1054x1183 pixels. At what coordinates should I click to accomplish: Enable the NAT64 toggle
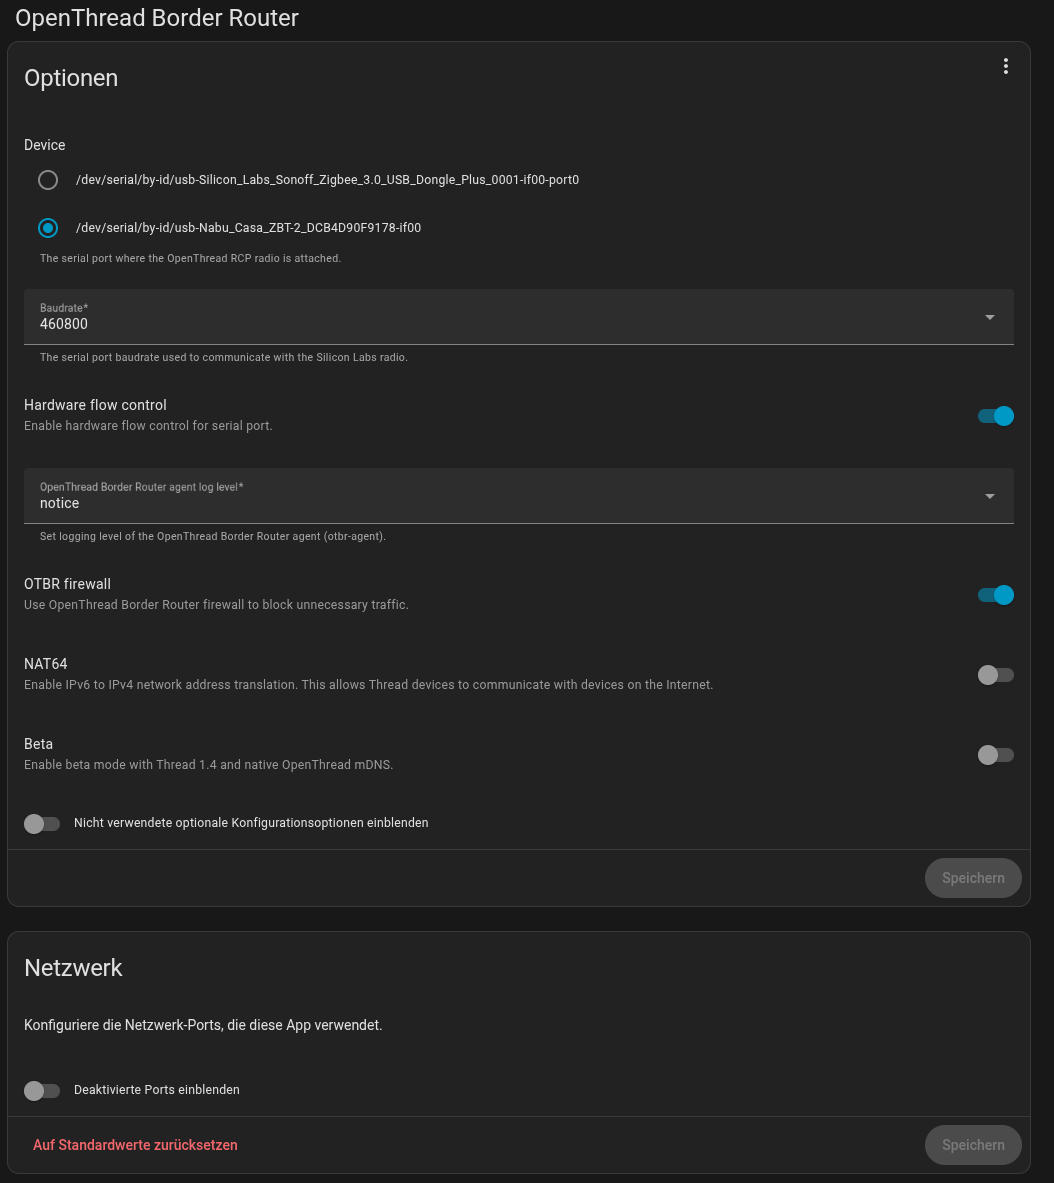996,675
